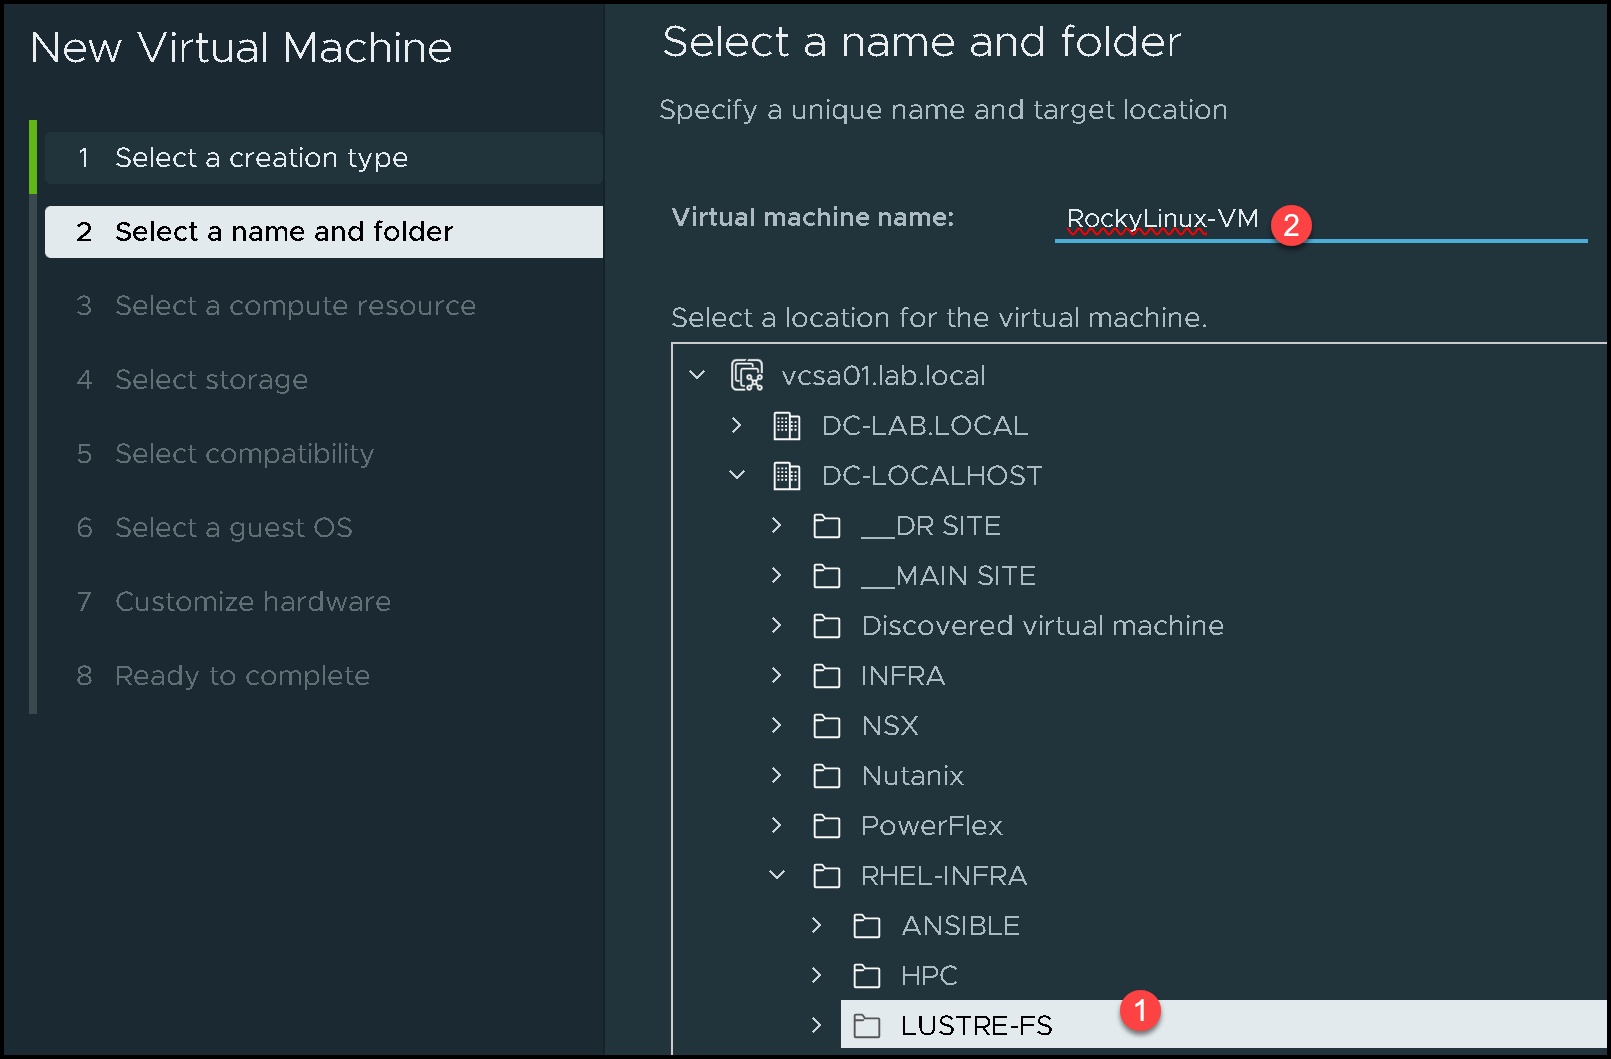Expand the __DR SITE folder

click(777, 525)
